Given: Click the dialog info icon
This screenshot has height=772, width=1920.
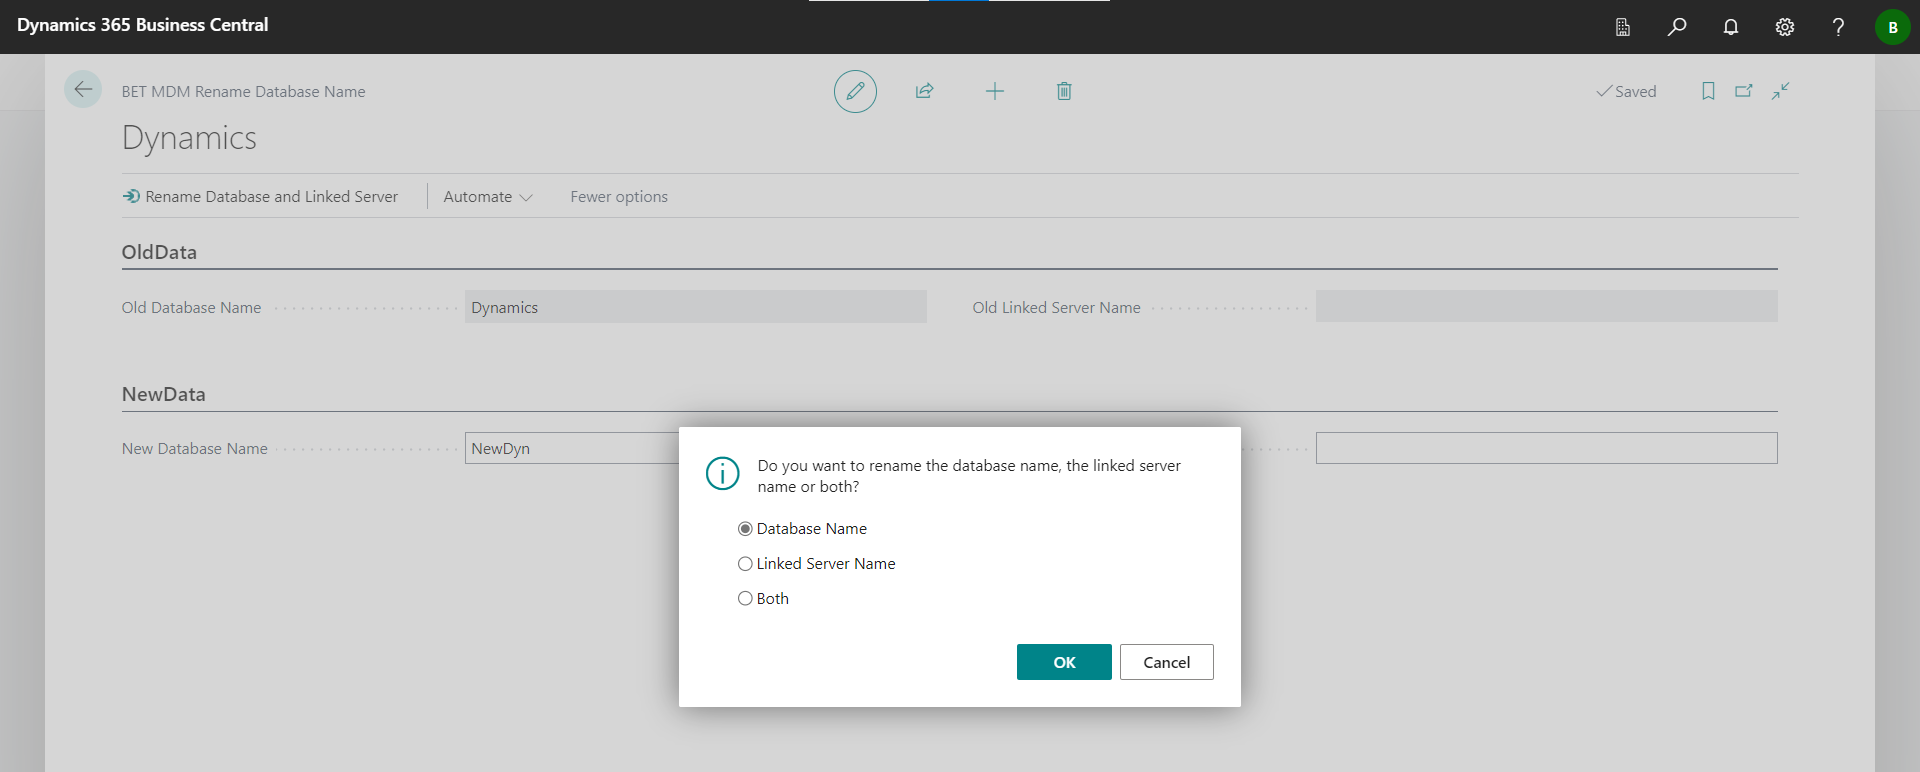Looking at the screenshot, I should (x=722, y=473).
